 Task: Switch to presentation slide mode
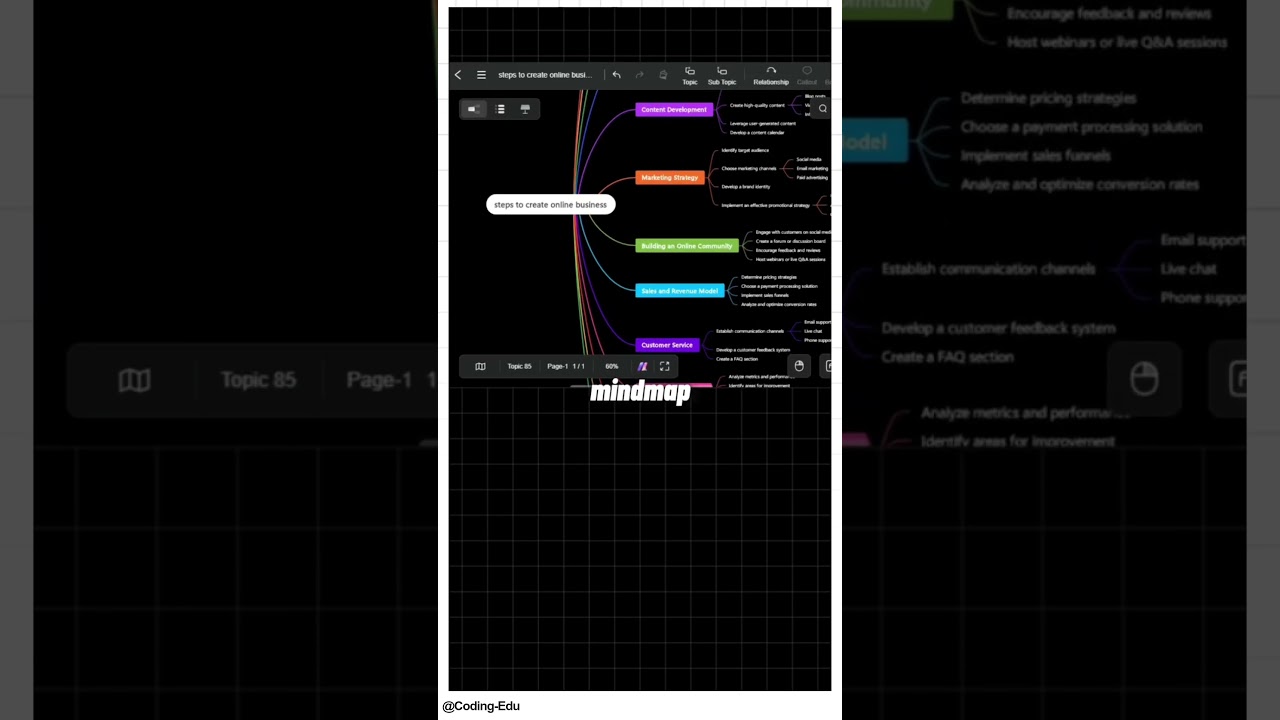coord(525,109)
